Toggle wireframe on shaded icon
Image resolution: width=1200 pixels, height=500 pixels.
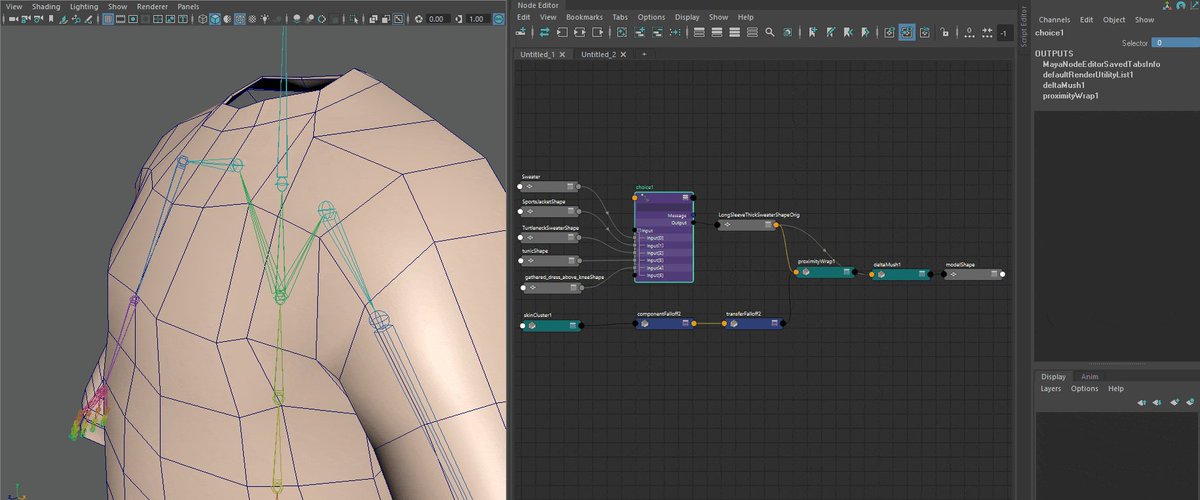pos(240,19)
